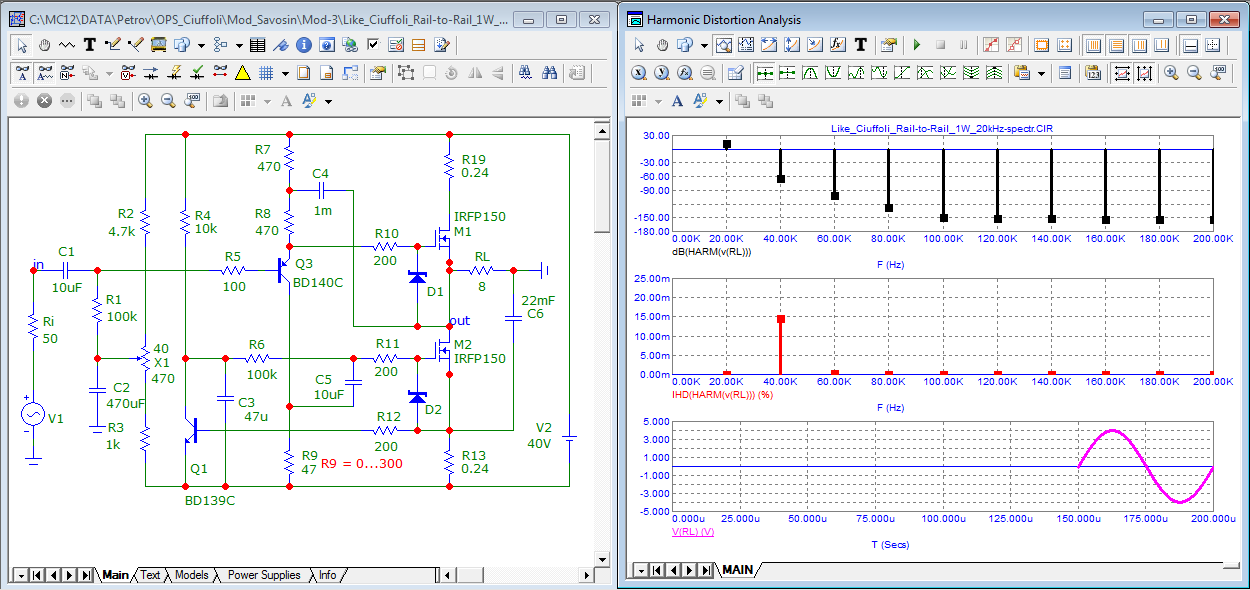Open the Power Supplies tab
This screenshot has width=1250, height=590.
(264, 575)
